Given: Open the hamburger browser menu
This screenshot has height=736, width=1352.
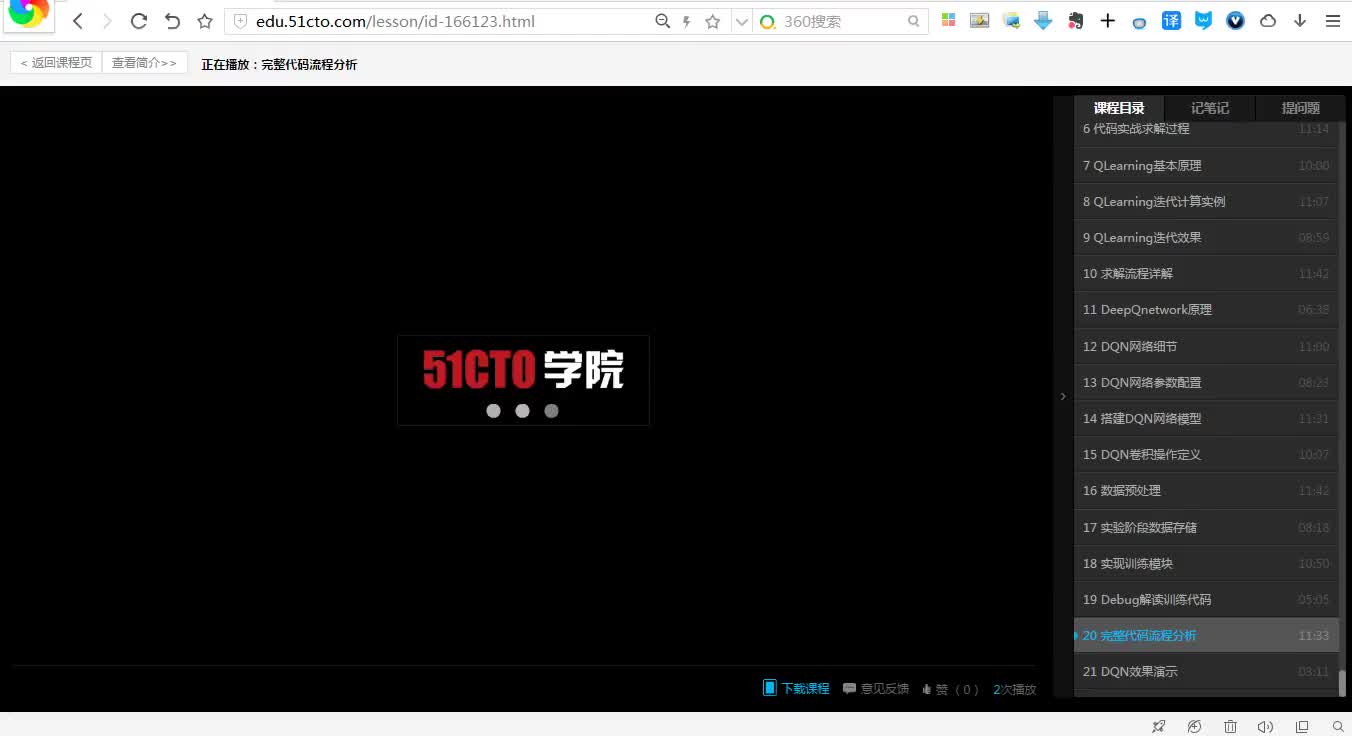Looking at the screenshot, I should (x=1333, y=20).
